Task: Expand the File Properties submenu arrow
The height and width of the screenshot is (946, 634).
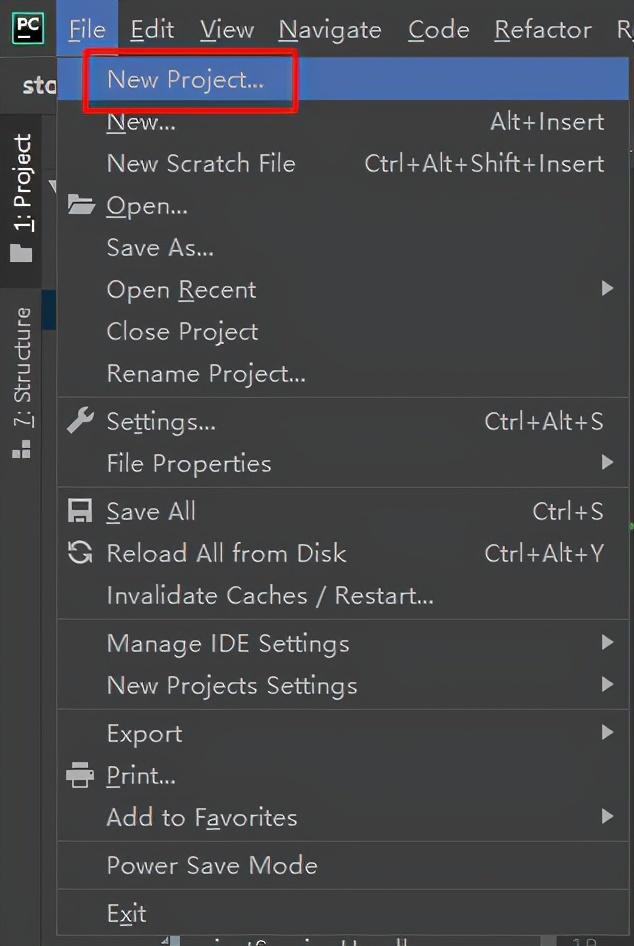Action: click(607, 463)
